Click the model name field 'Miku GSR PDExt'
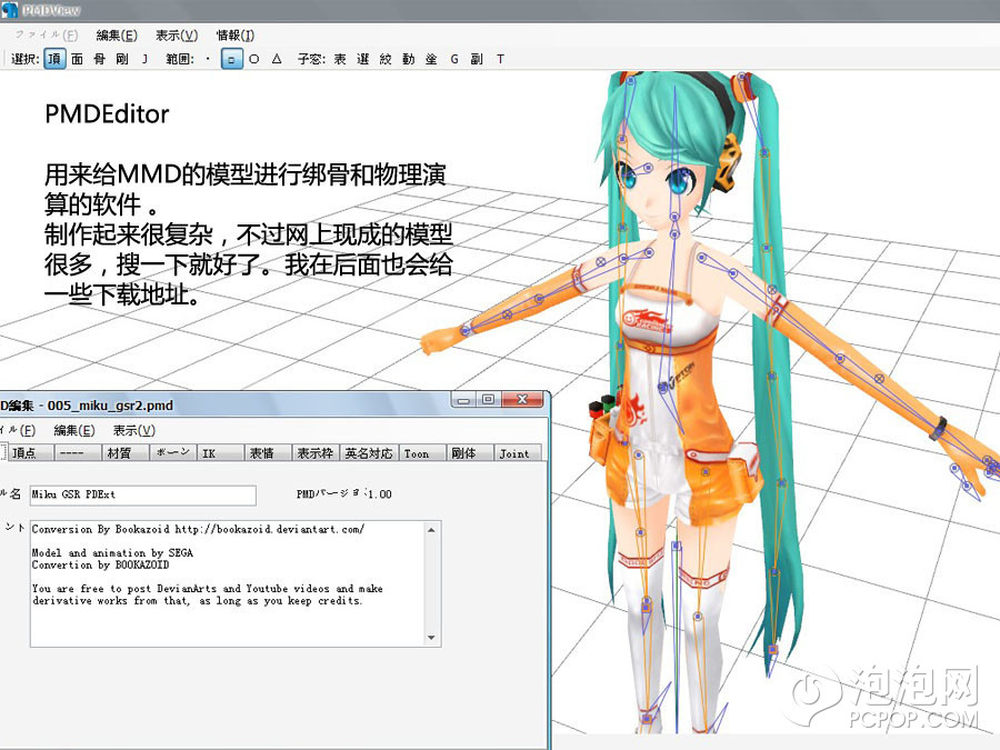Image resolution: width=1000 pixels, height=750 pixels. (143, 495)
